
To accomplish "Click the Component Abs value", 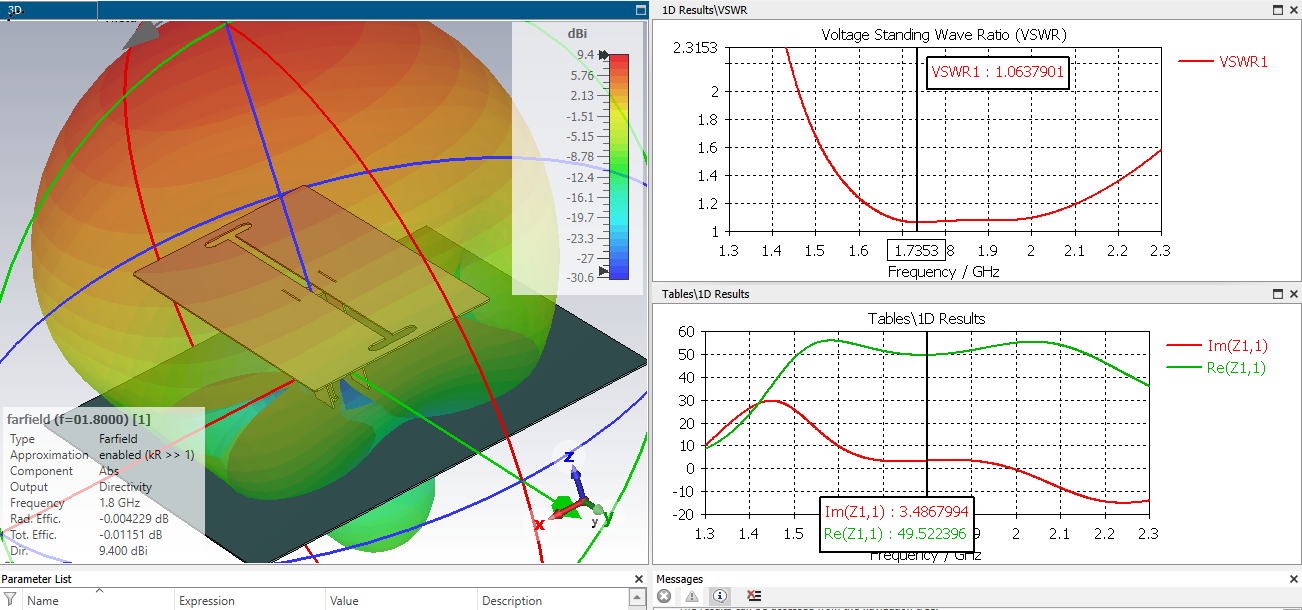I will point(109,471).
